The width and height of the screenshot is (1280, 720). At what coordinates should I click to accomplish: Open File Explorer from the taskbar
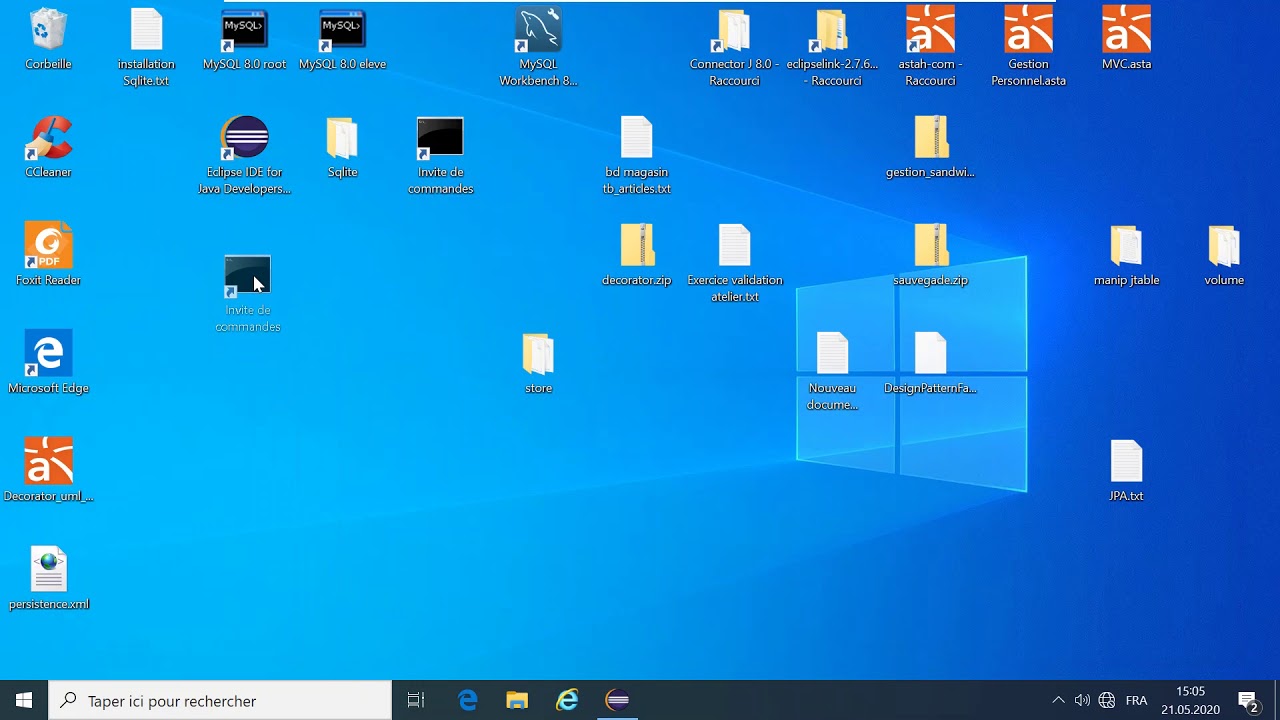click(517, 701)
